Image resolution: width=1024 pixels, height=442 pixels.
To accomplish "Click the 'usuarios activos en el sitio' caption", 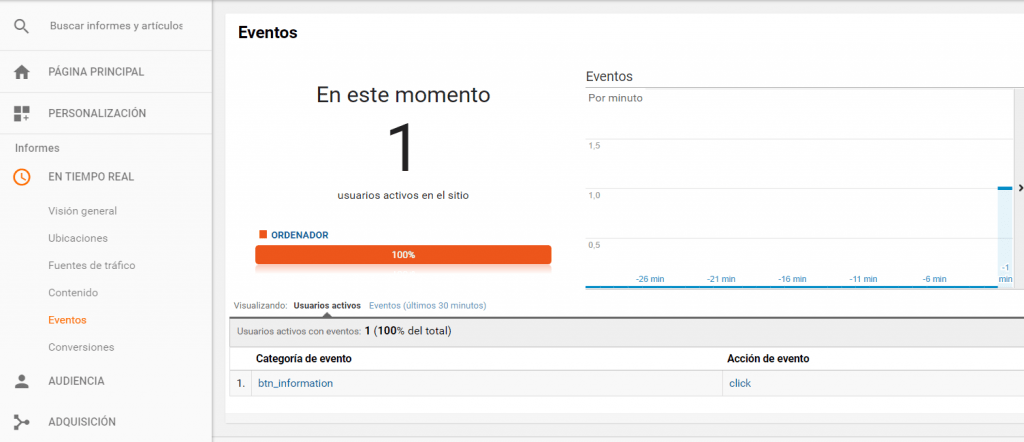I will (403, 195).
